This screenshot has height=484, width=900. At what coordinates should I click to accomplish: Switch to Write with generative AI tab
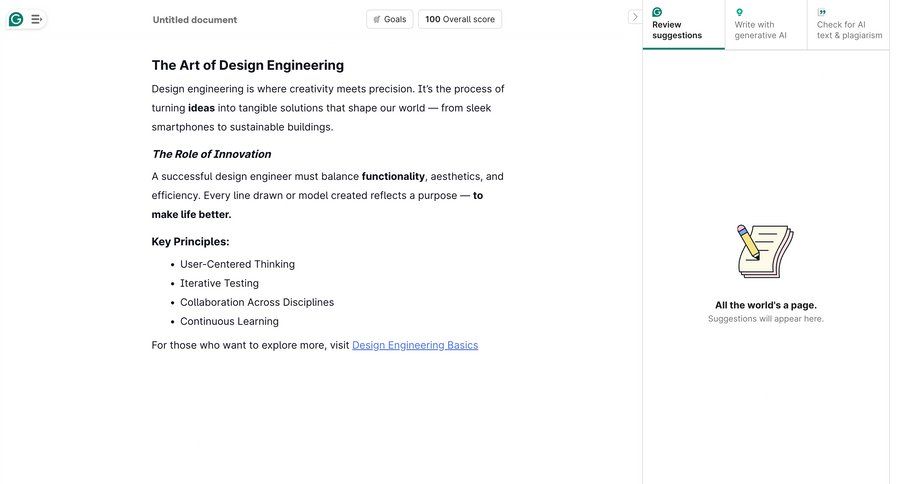click(x=766, y=25)
